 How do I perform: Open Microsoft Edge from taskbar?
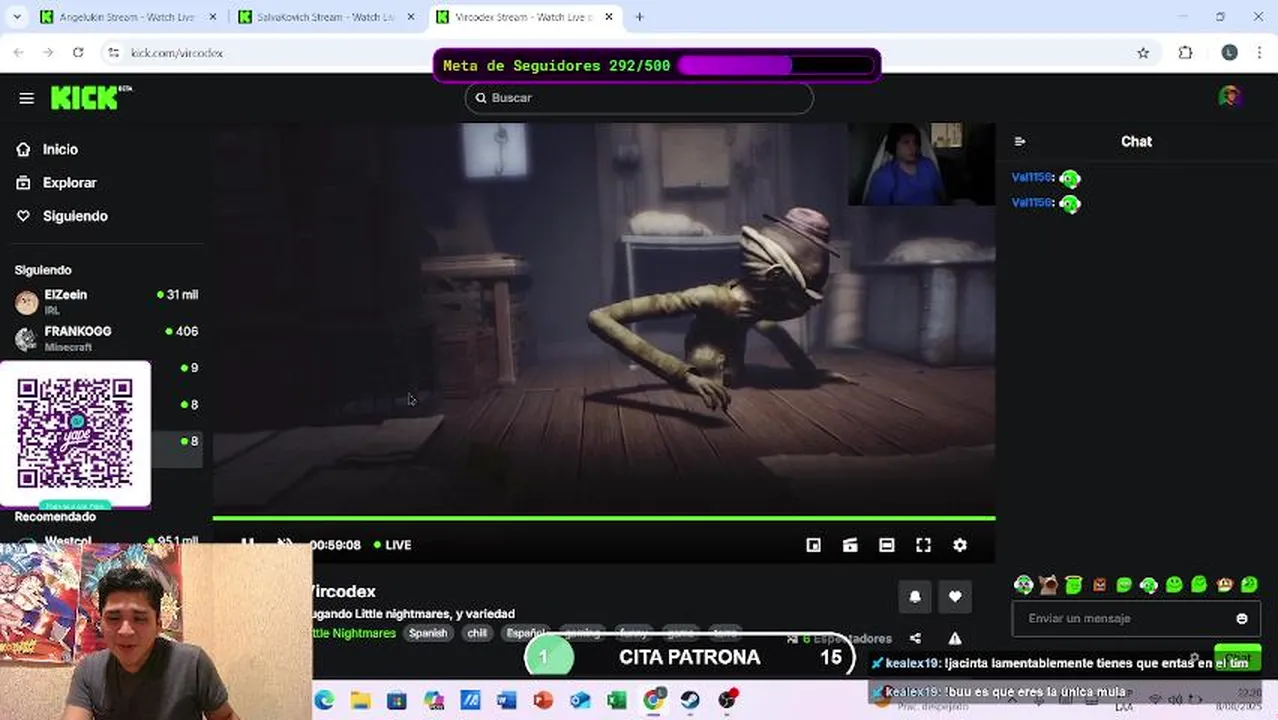(x=324, y=700)
